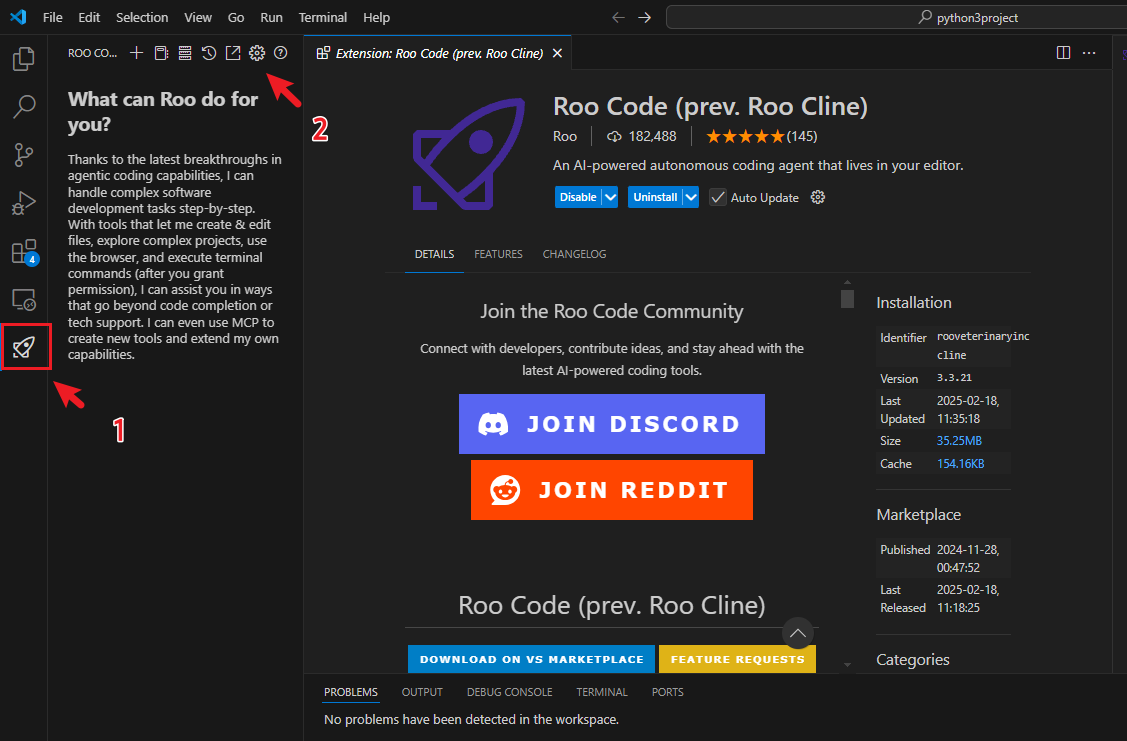The image size is (1127, 741).
Task: Select the Problems panel tab
Action: click(x=351, y=692)
